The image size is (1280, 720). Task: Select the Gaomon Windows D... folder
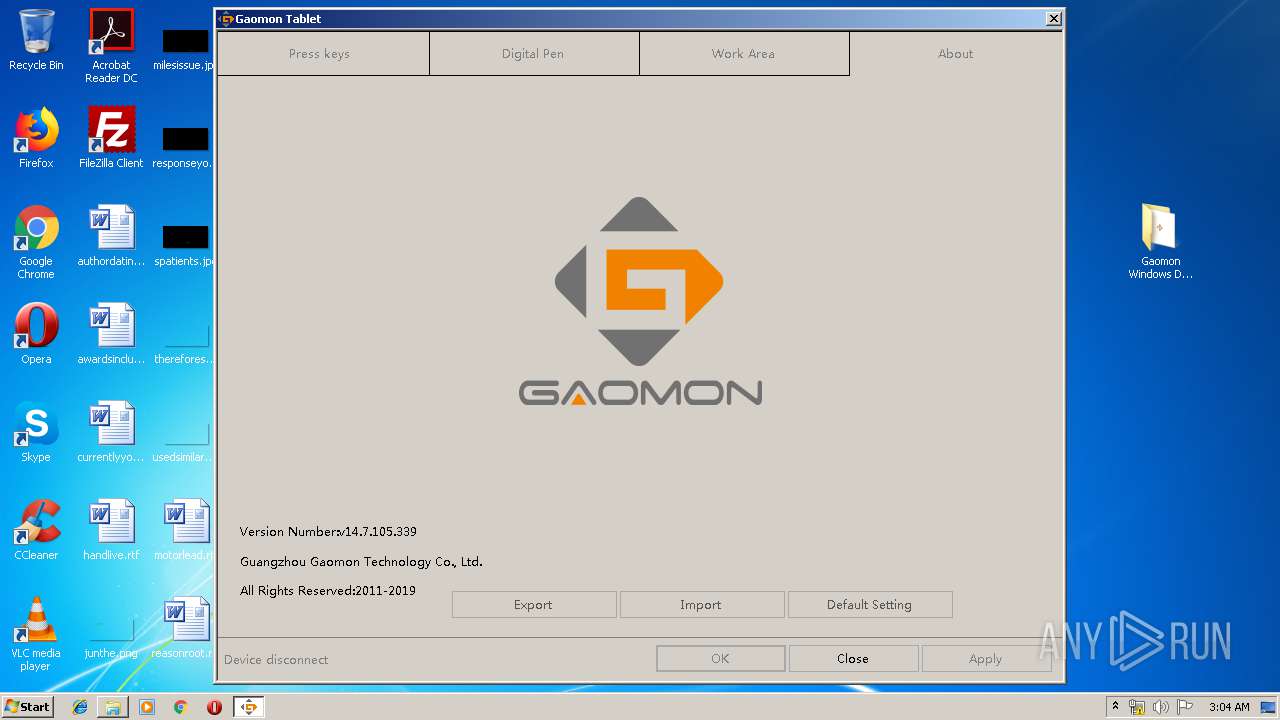click(1160, 242)
